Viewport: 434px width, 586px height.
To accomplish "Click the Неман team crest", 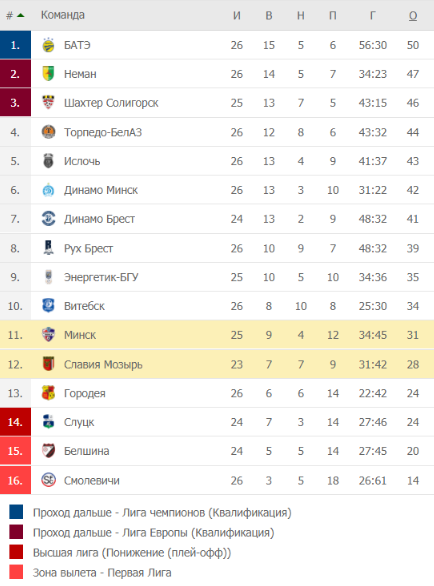I will pyautogui.click(x=48, y=74).
